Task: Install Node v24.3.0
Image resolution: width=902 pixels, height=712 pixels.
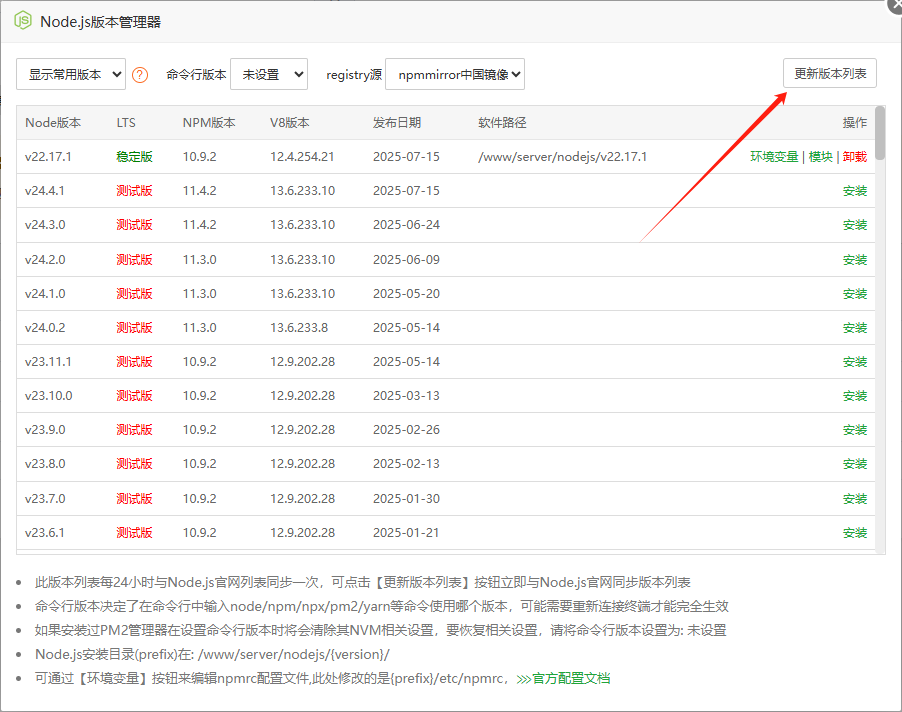Action: coord(855,225)
